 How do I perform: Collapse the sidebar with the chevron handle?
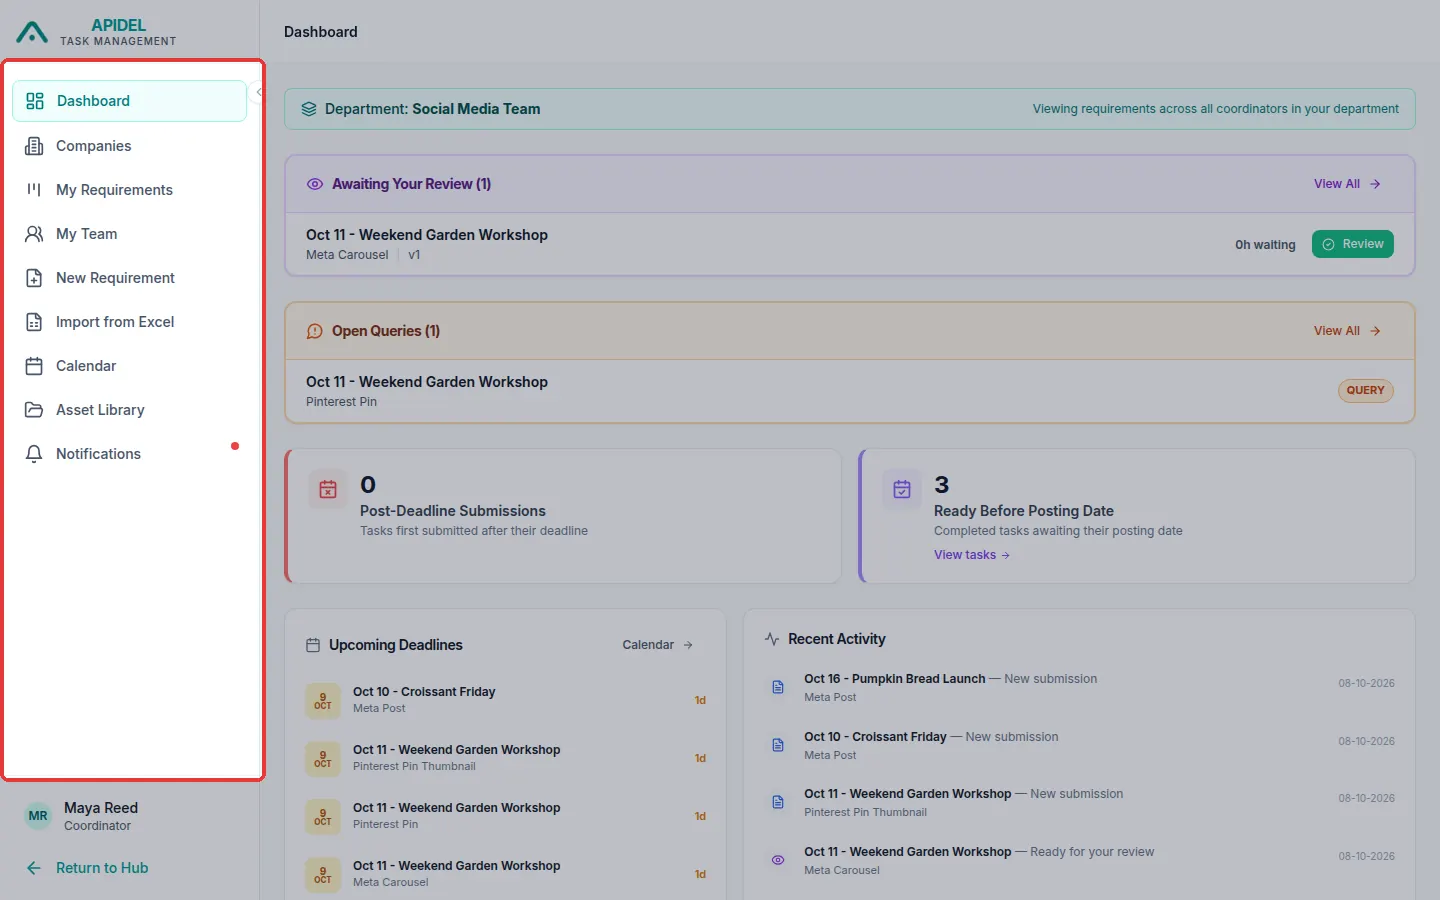coord(258,92)
